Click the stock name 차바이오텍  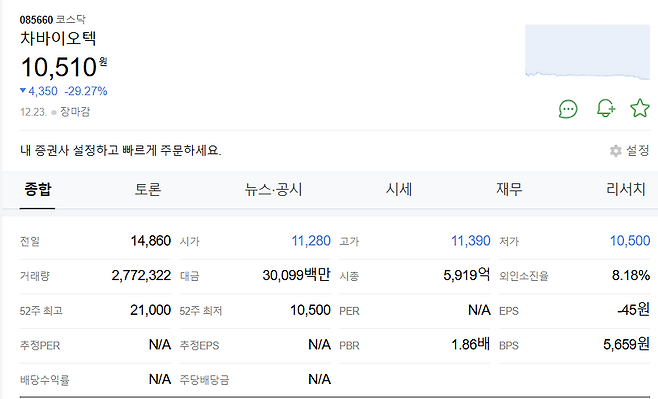pyautogui.click(x=58, y=39)
